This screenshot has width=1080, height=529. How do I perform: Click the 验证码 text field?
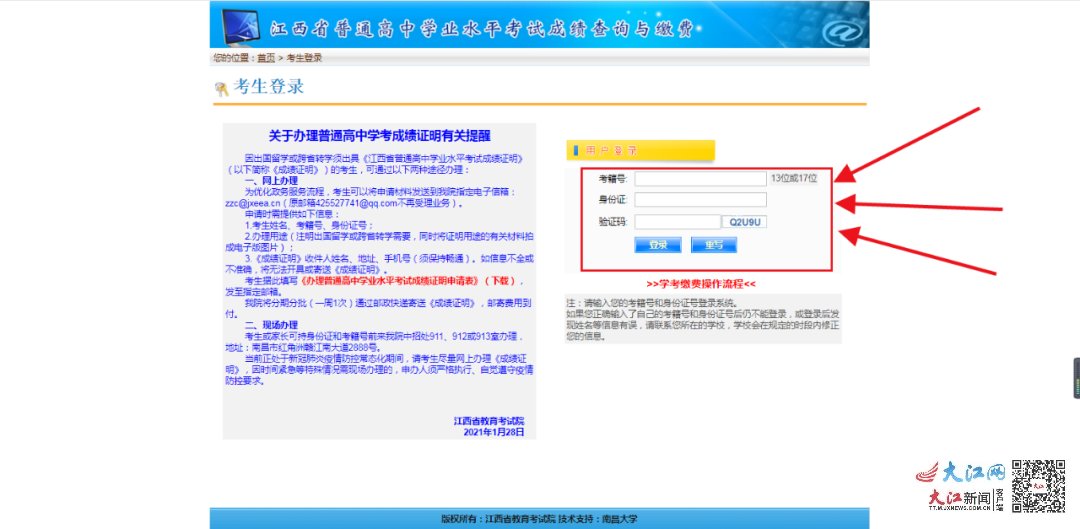click(x=676, y=222)
